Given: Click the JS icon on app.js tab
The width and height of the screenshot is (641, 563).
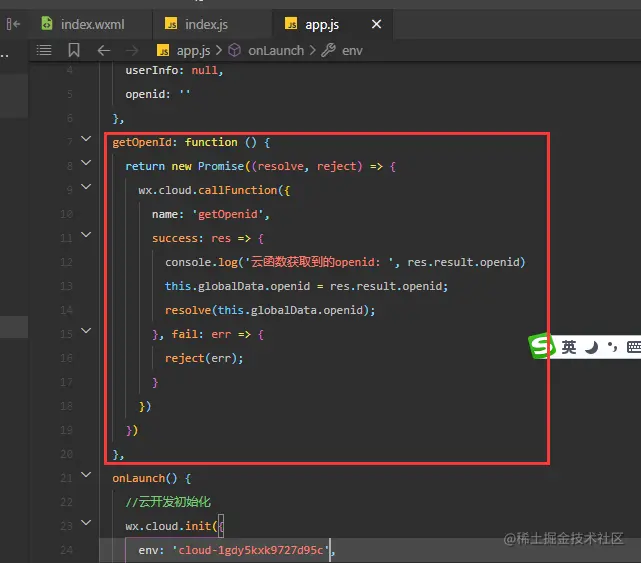Looking at the screenshot, I should (x=291, y=24).
